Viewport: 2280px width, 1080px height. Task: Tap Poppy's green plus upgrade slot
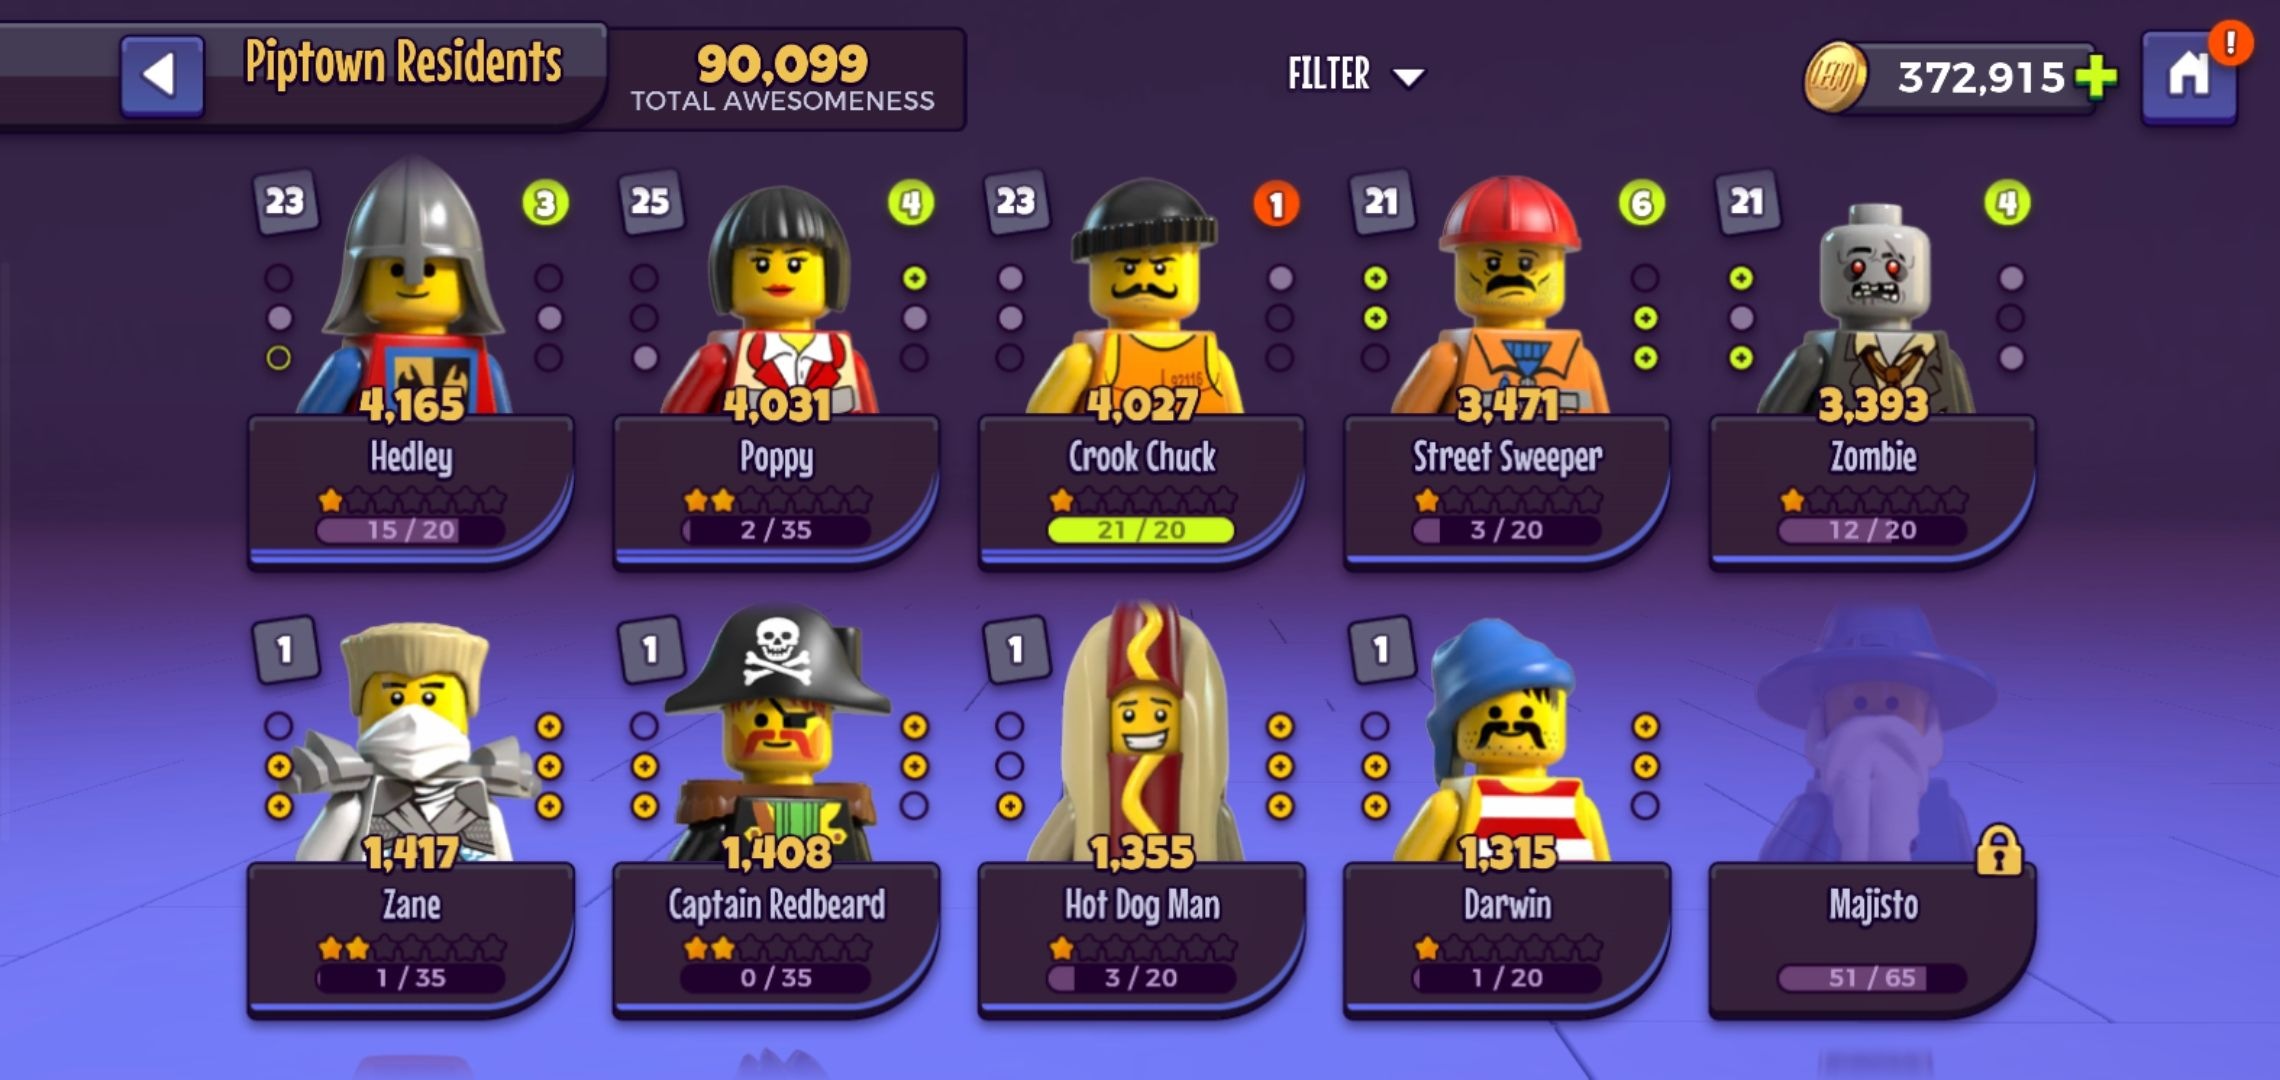(x=914, y=278)
